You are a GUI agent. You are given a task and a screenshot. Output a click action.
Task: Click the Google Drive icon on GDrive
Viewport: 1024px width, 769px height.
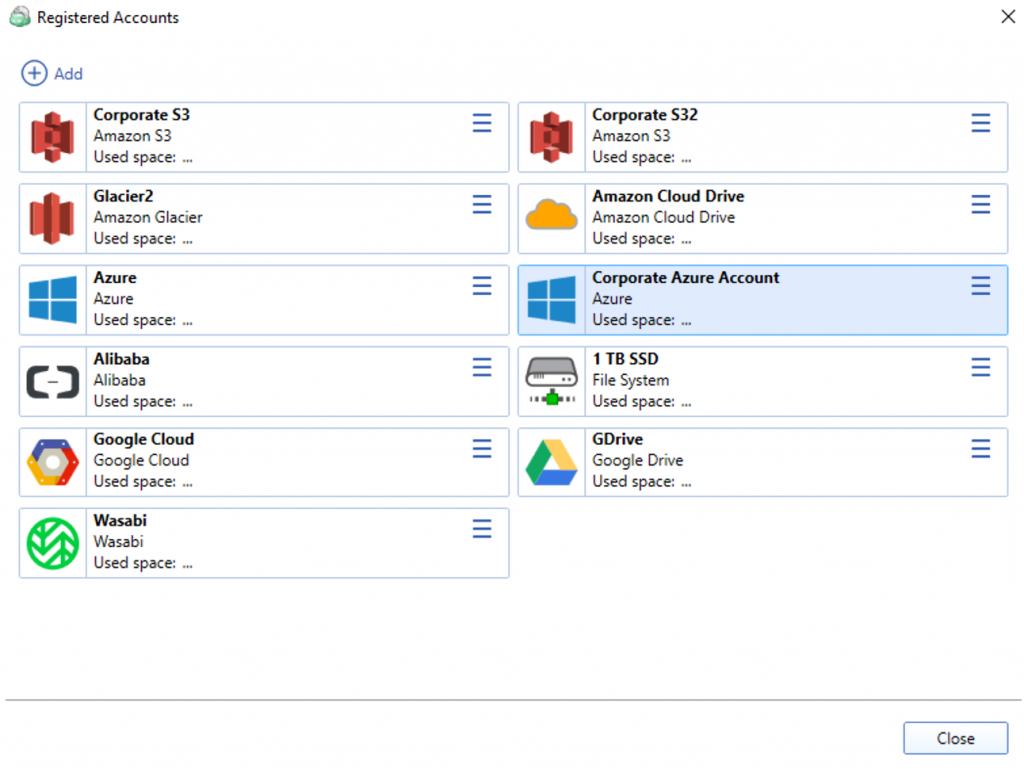(551, 461)
